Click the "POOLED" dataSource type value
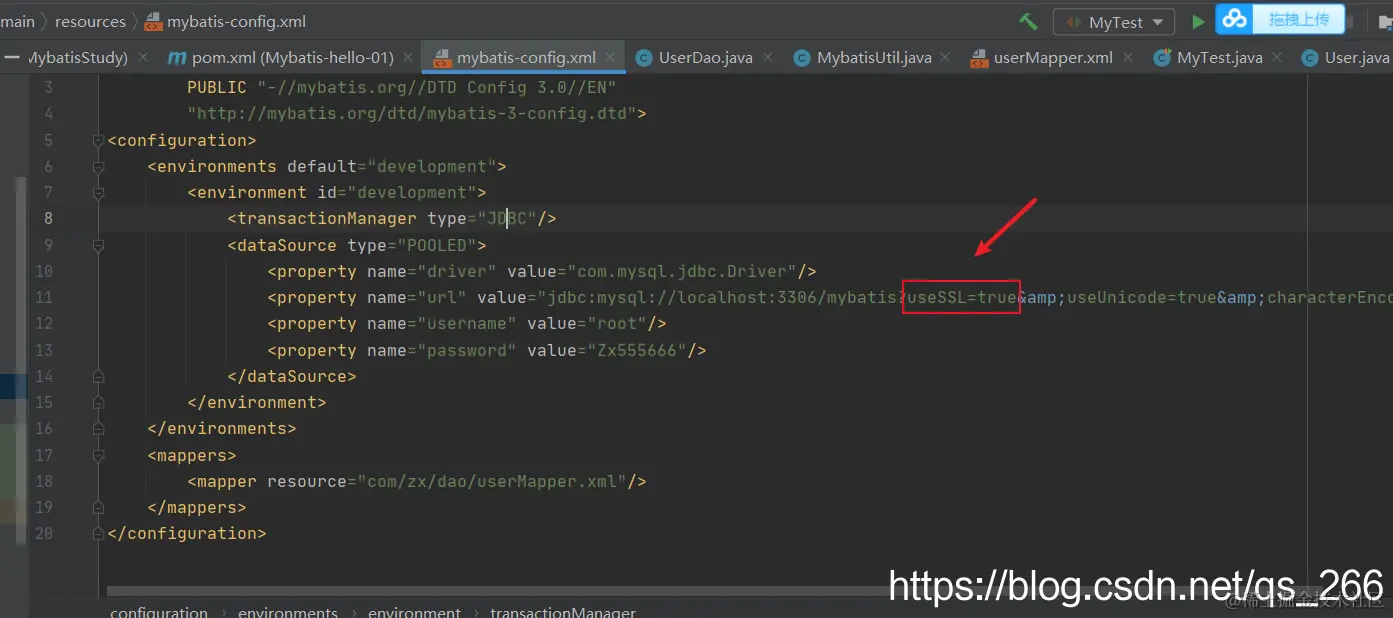Image resolution: width=1393 pixels, height=618 pixels. [437, 245]
